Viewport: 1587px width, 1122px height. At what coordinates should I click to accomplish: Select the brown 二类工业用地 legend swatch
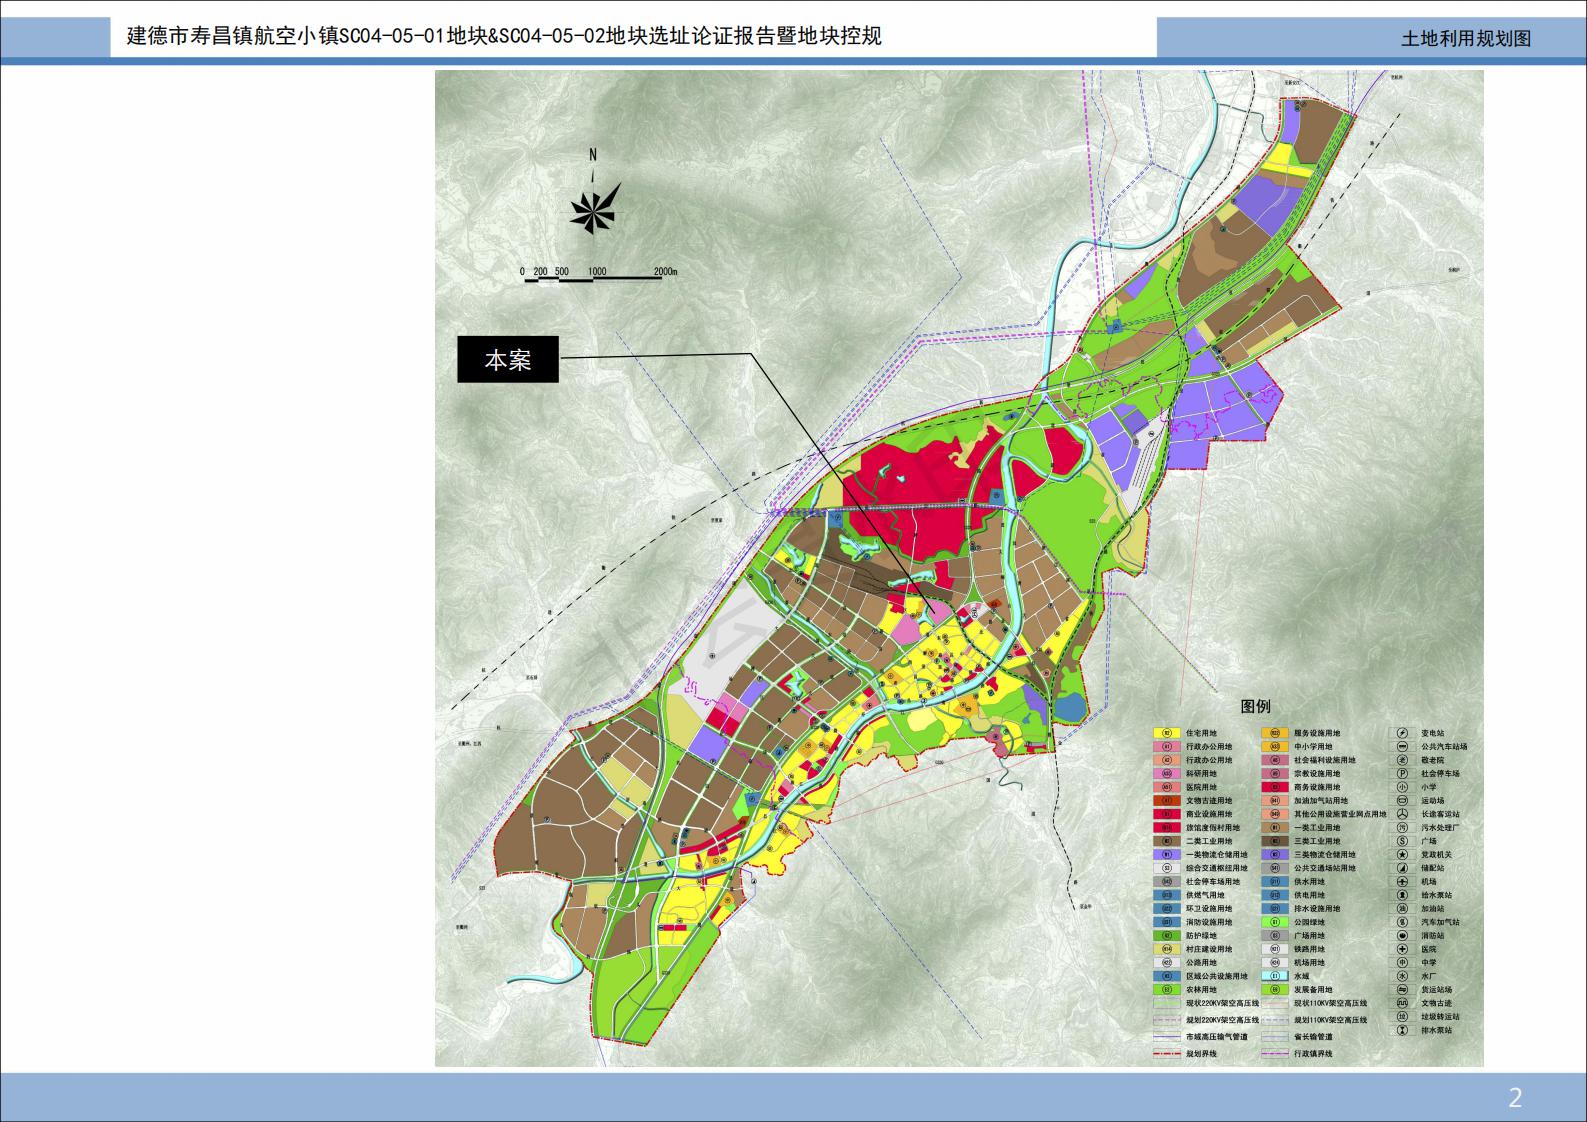1167,841
